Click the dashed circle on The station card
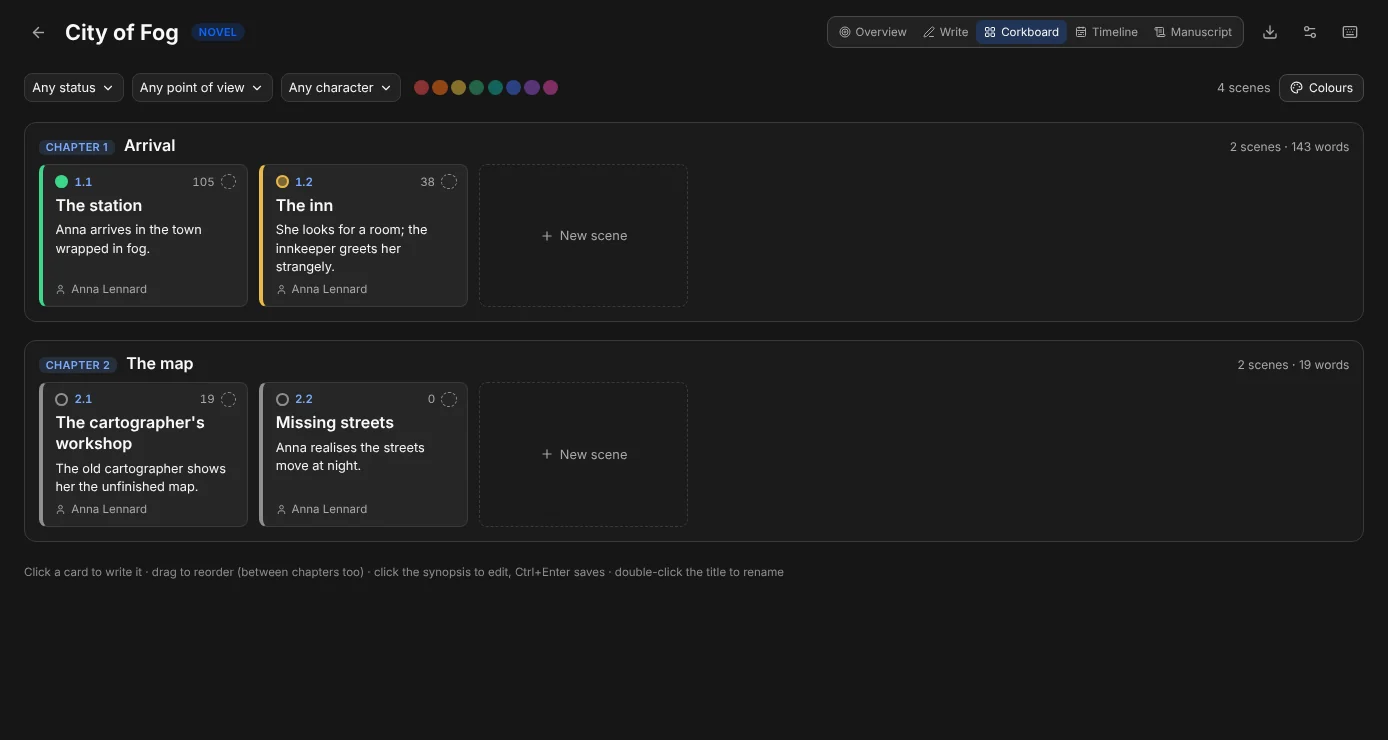1388x740 pixels. click(228, 182)
